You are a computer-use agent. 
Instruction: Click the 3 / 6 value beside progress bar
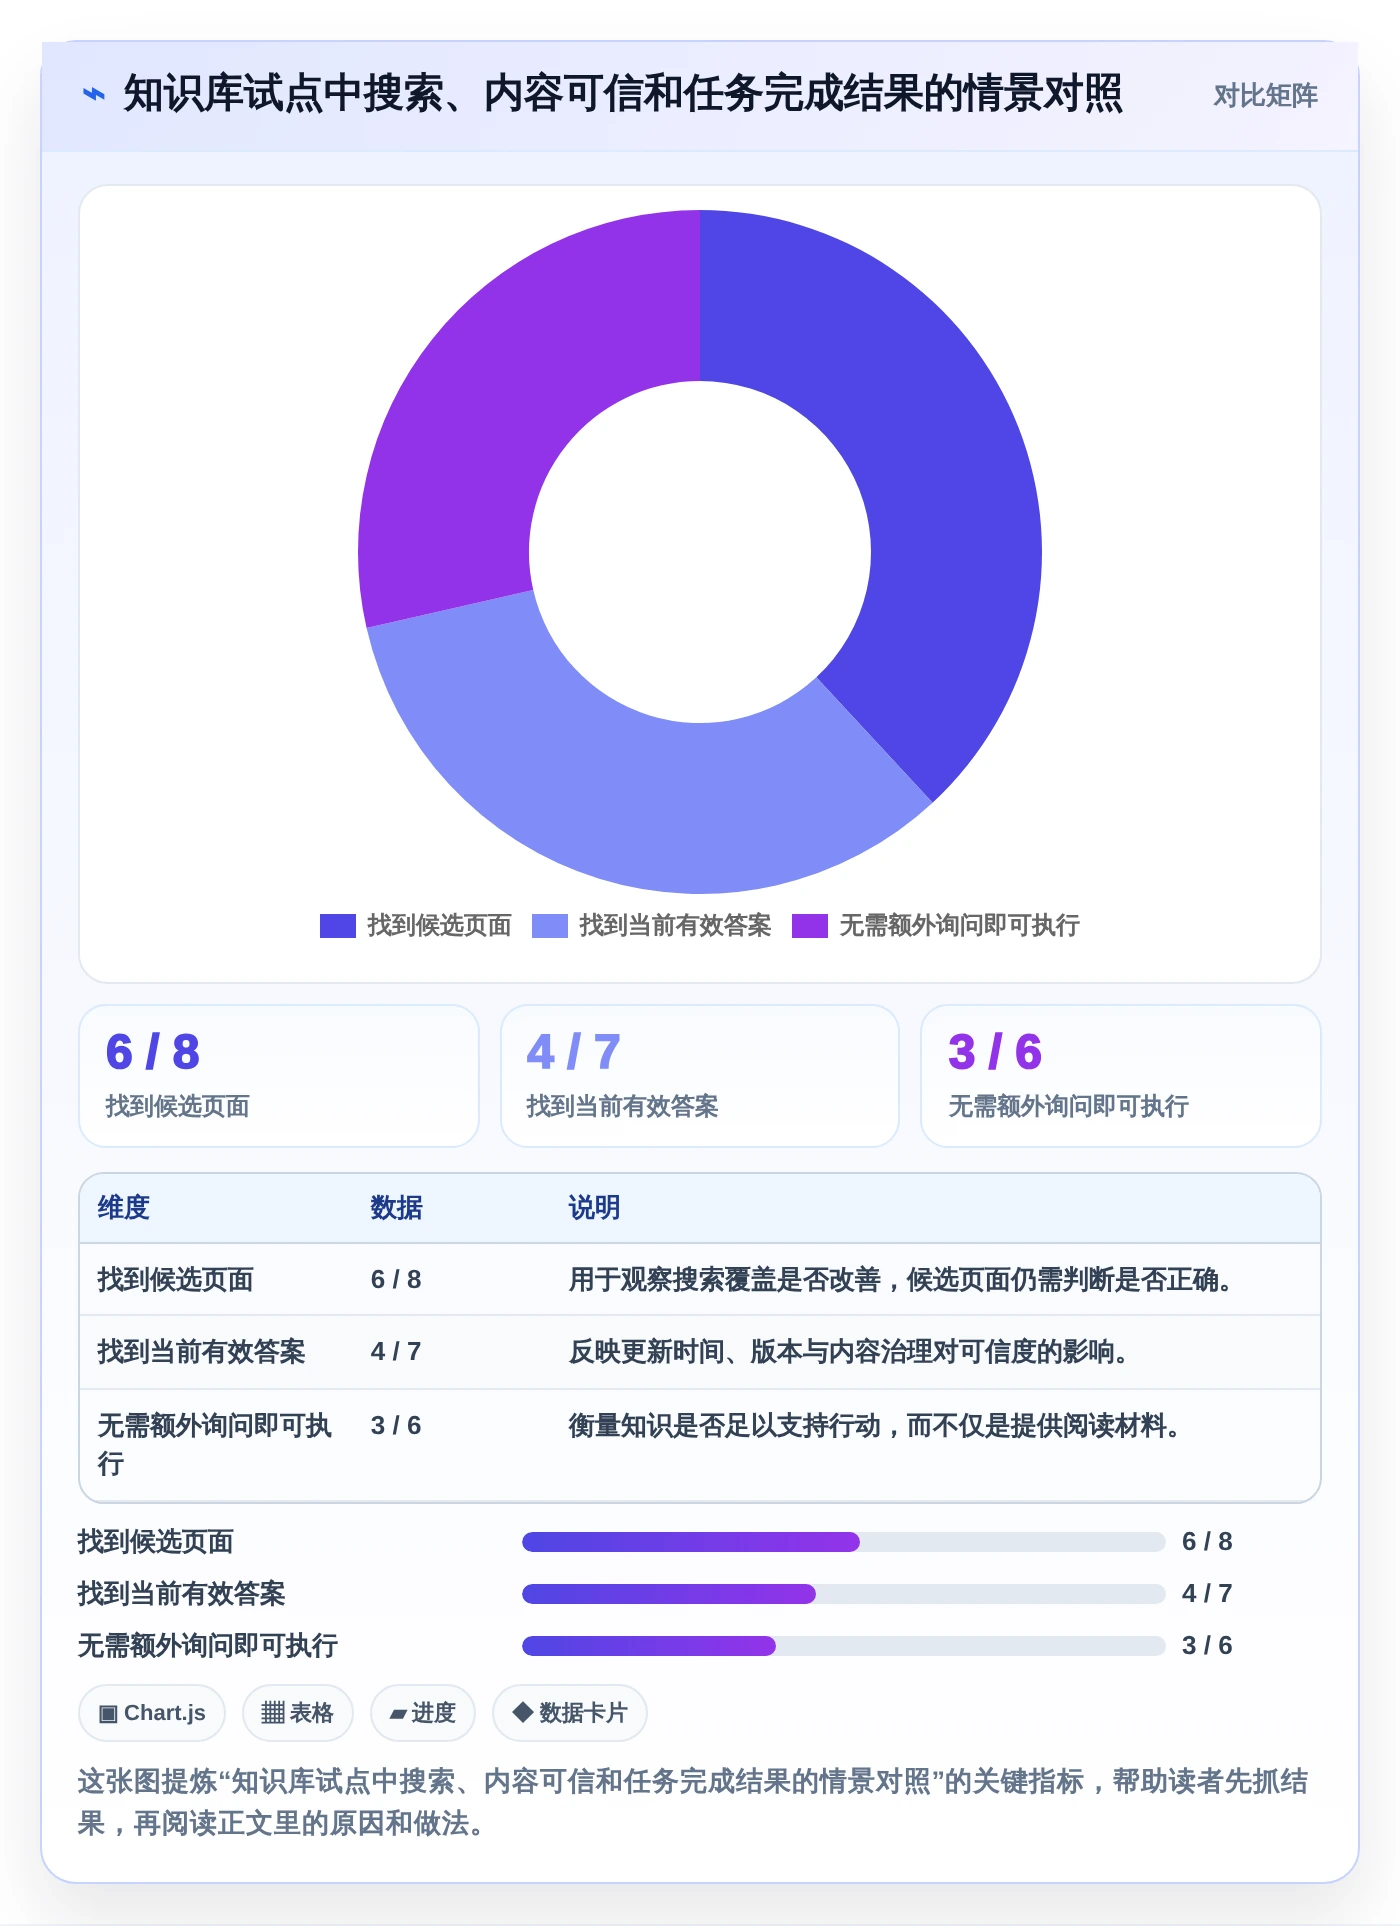[1207, 1646]
